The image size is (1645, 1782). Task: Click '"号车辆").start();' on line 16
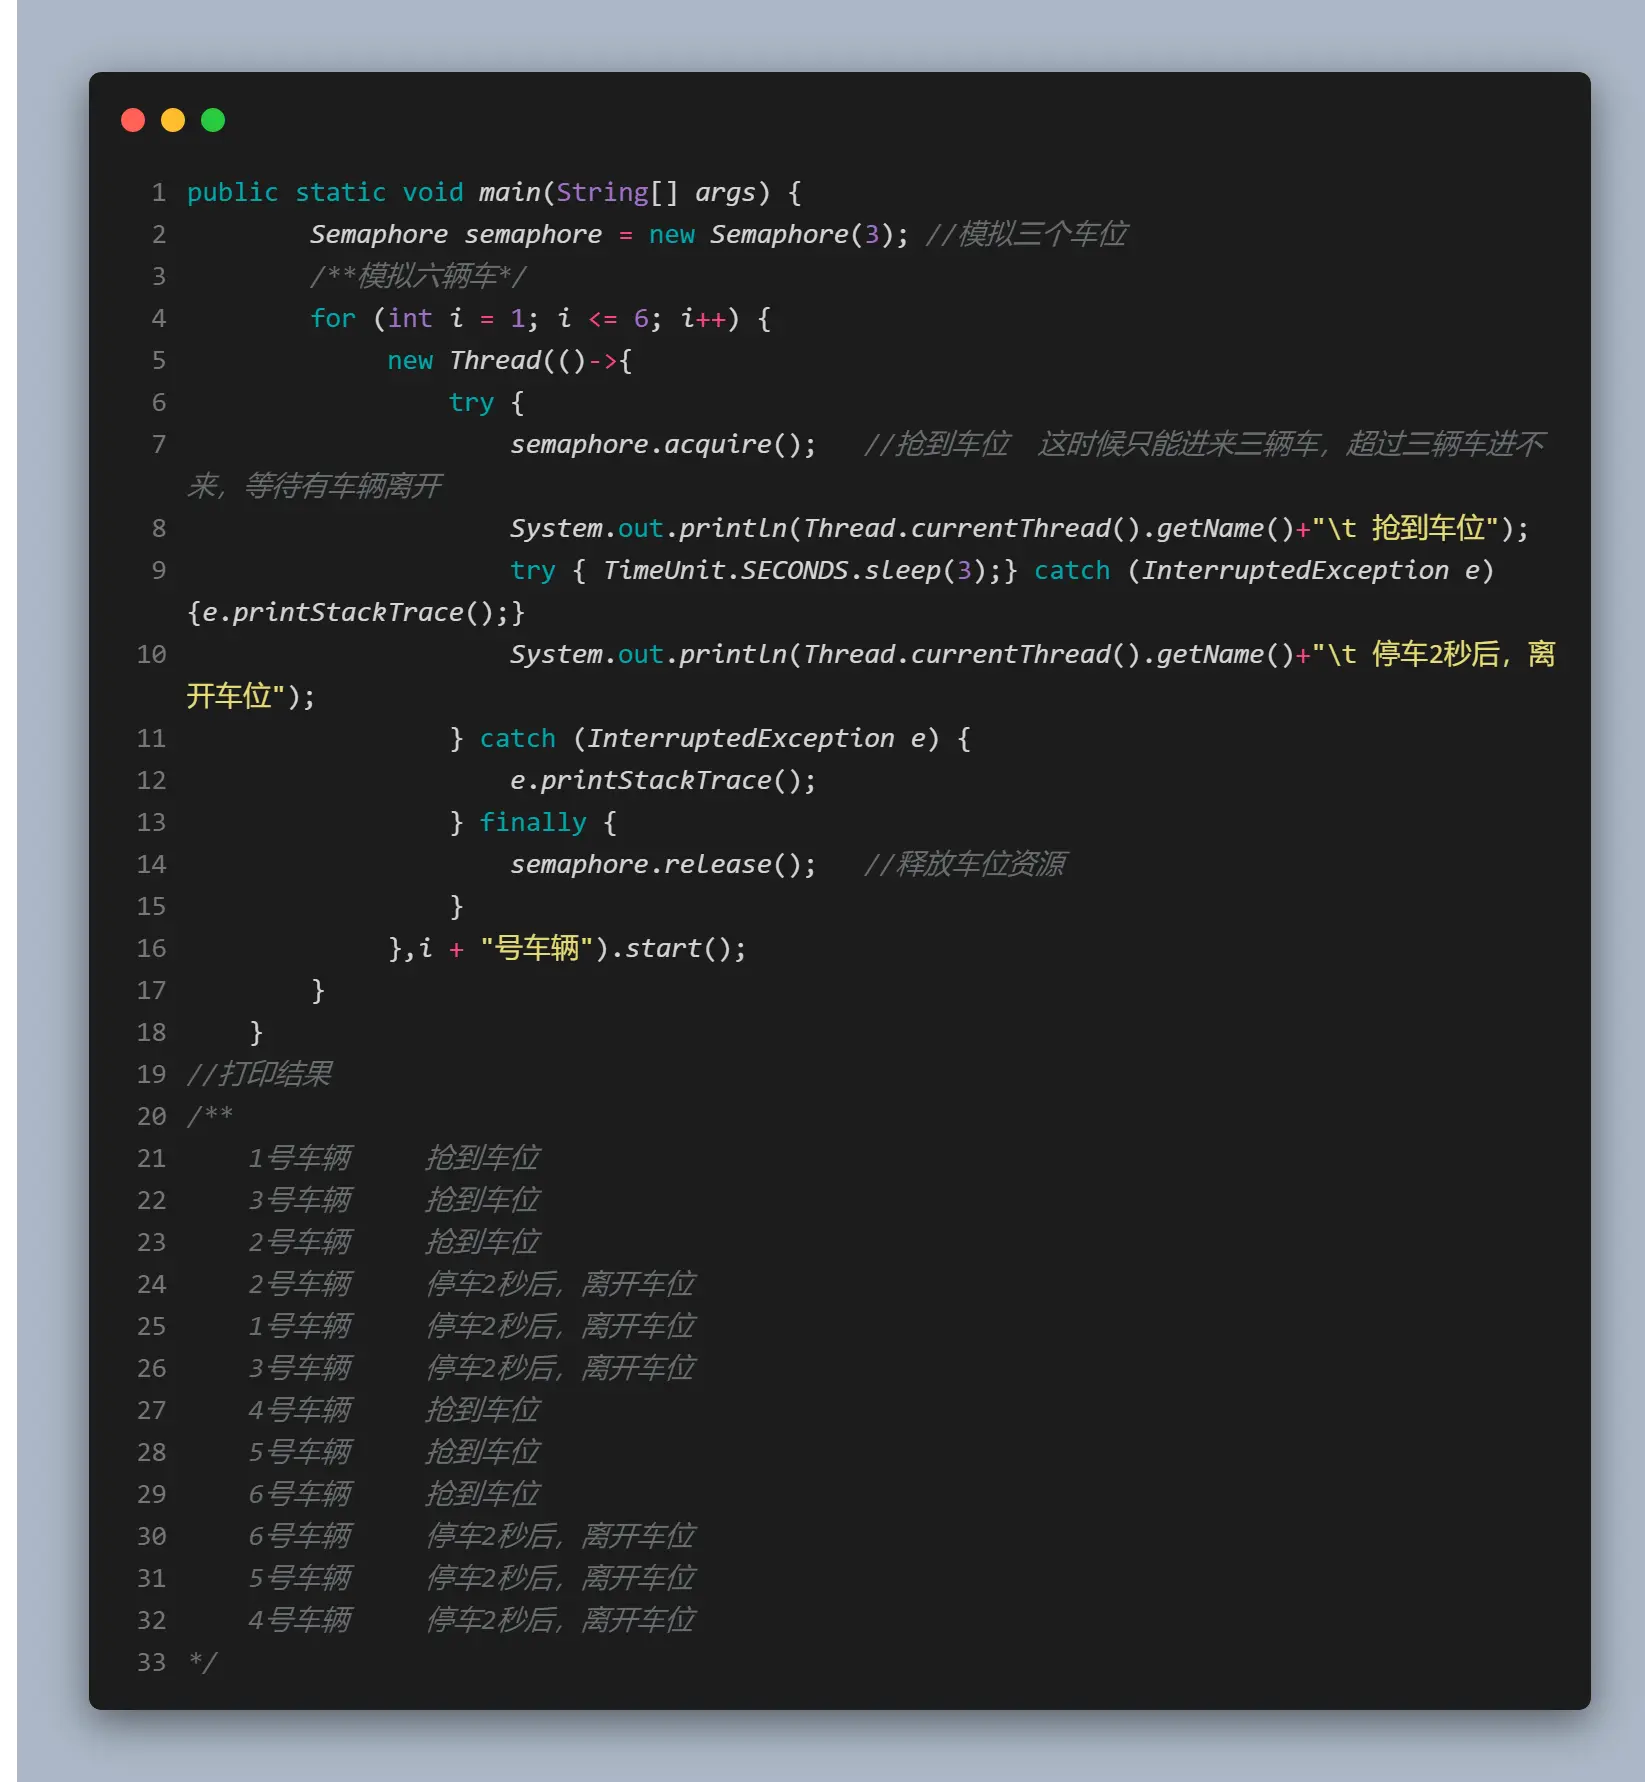[613, 948]
